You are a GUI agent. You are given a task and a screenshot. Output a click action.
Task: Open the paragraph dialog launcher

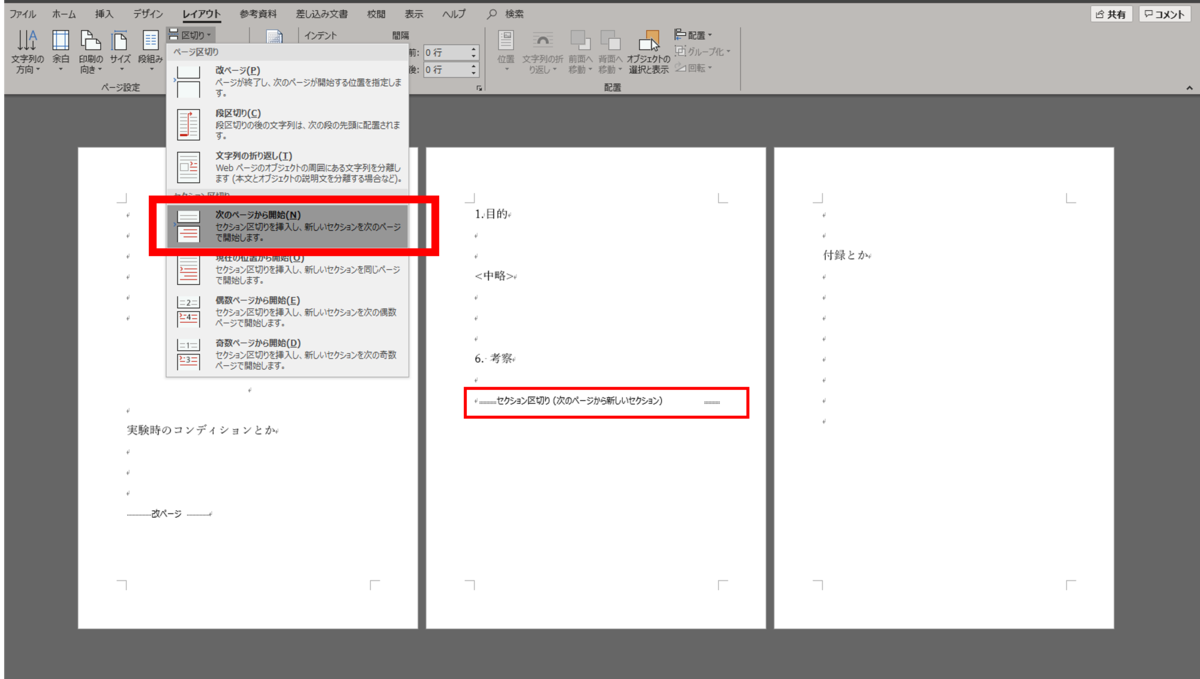coord(480,89)
